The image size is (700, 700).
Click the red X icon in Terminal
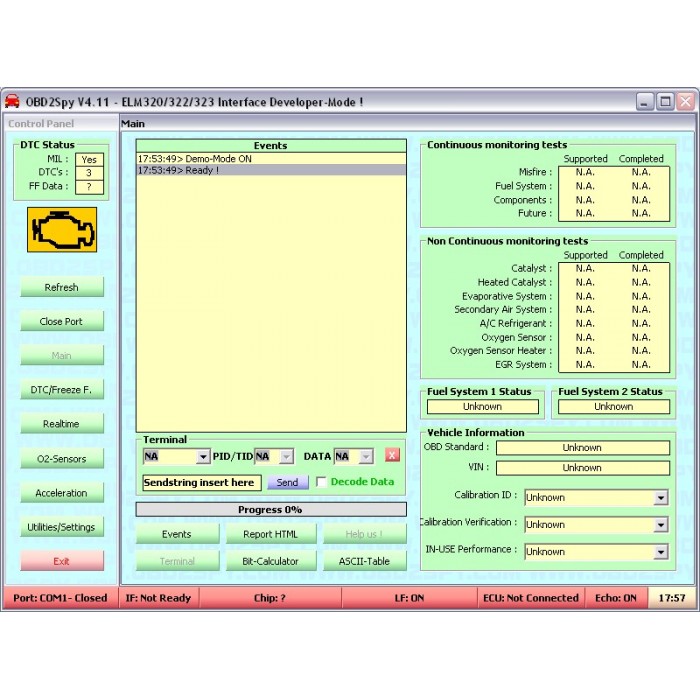[392, 456]
